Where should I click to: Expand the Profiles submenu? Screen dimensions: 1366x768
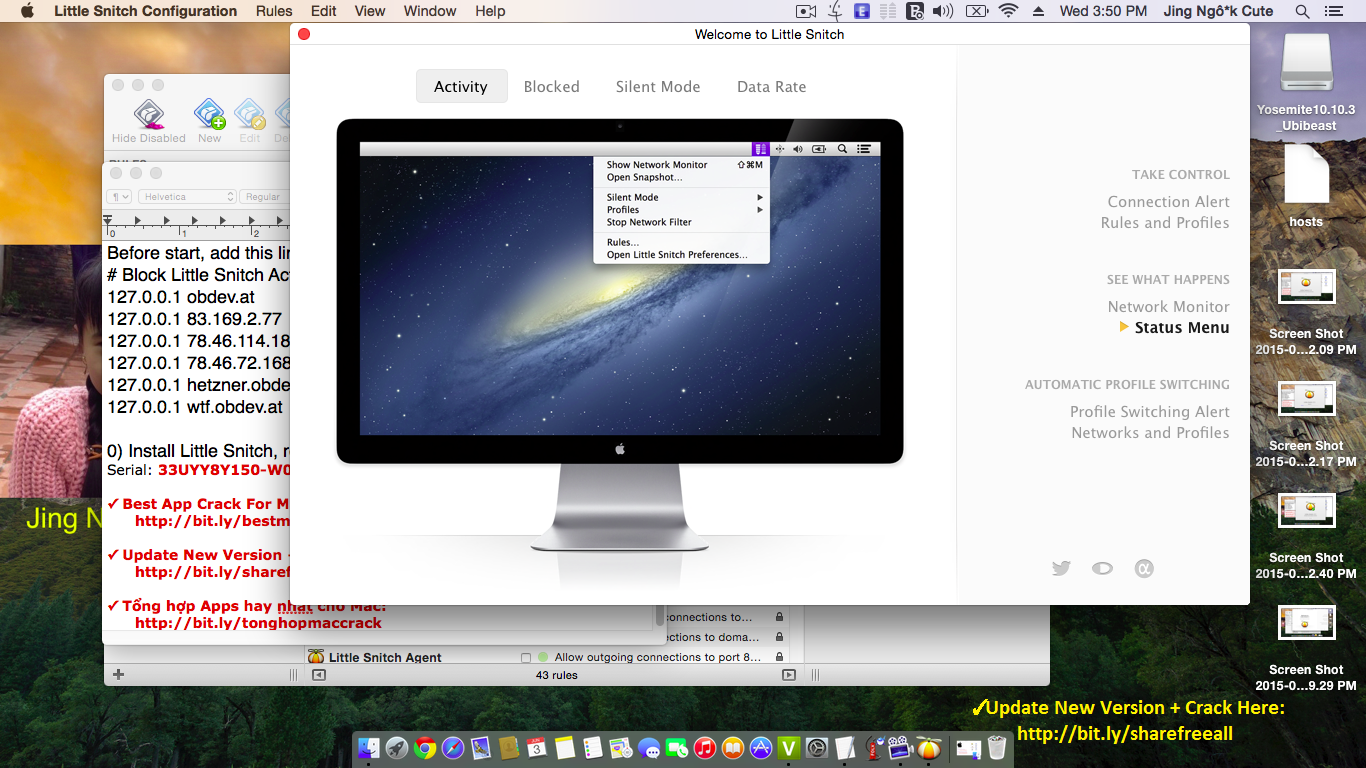tap(759, 209)
